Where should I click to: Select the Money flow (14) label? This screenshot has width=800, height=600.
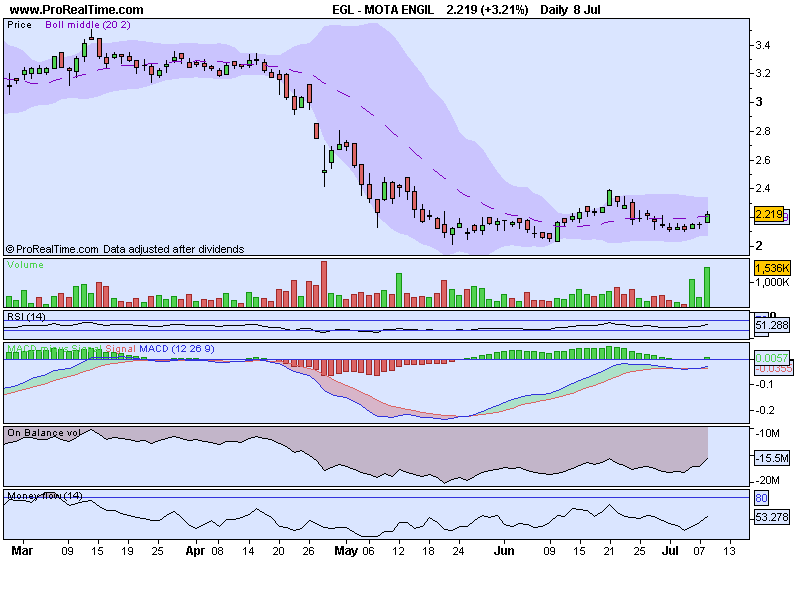(45, 496)
